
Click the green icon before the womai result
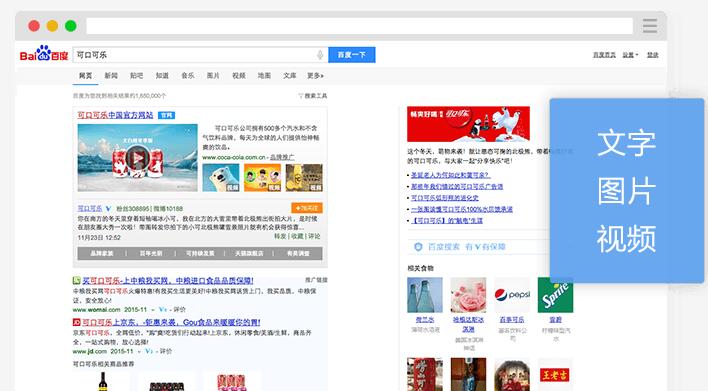[76, 281]
